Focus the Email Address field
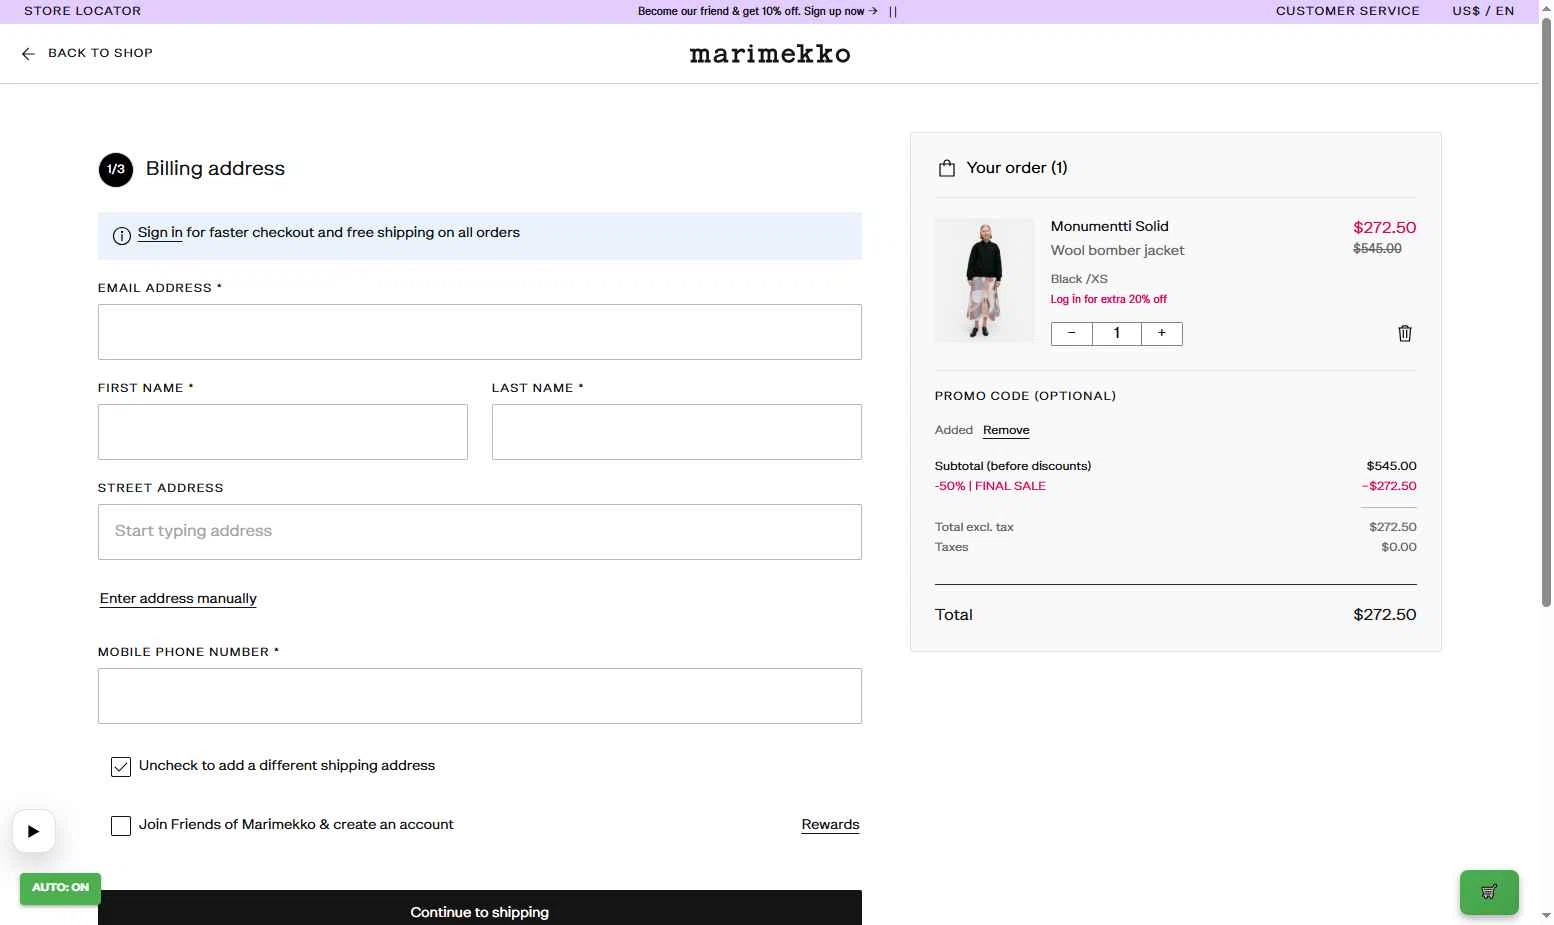Viewport: 1554px width, 925px height. point(480,332)
